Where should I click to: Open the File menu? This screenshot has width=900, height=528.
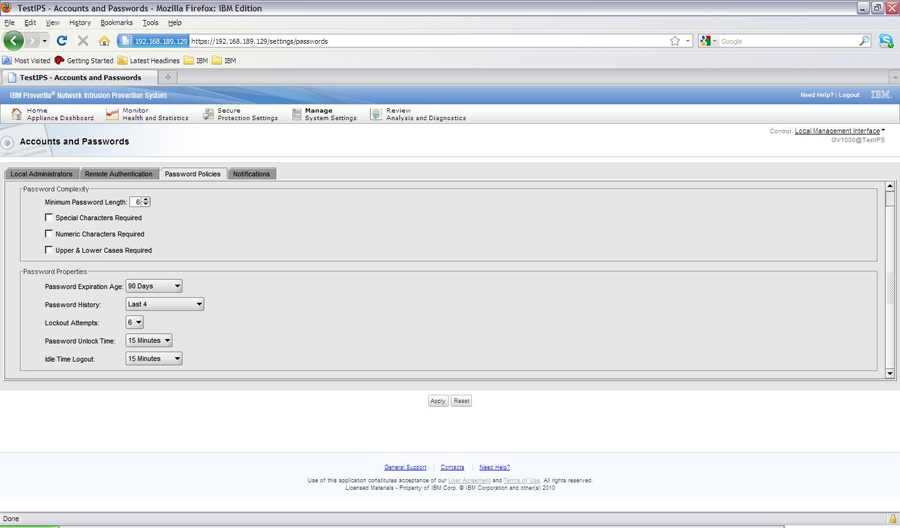9,22
